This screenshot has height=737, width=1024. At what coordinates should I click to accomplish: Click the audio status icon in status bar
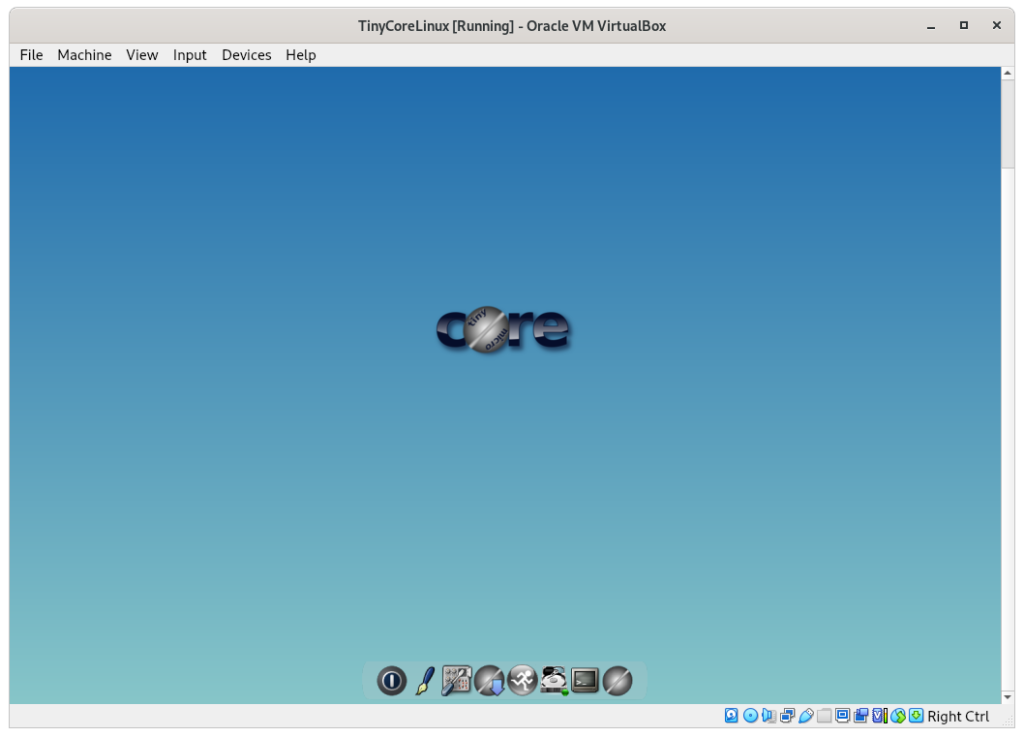click(767, 715)
